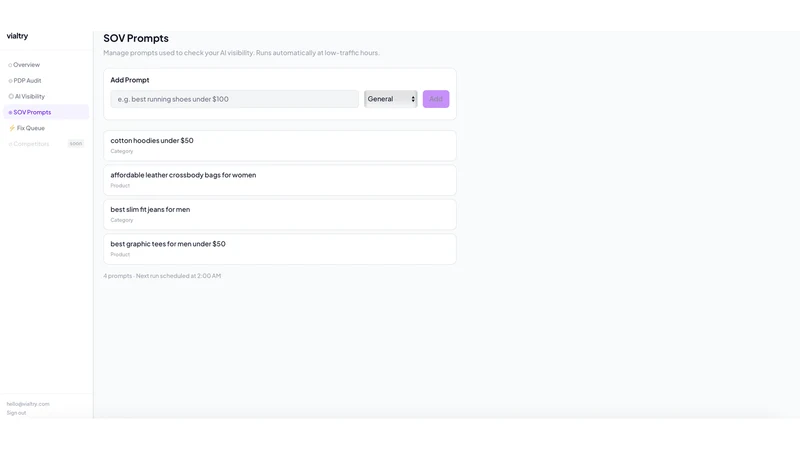800x450 pixels.
Task: Focus the Add Prompt text field
Action: pos(235,99)
